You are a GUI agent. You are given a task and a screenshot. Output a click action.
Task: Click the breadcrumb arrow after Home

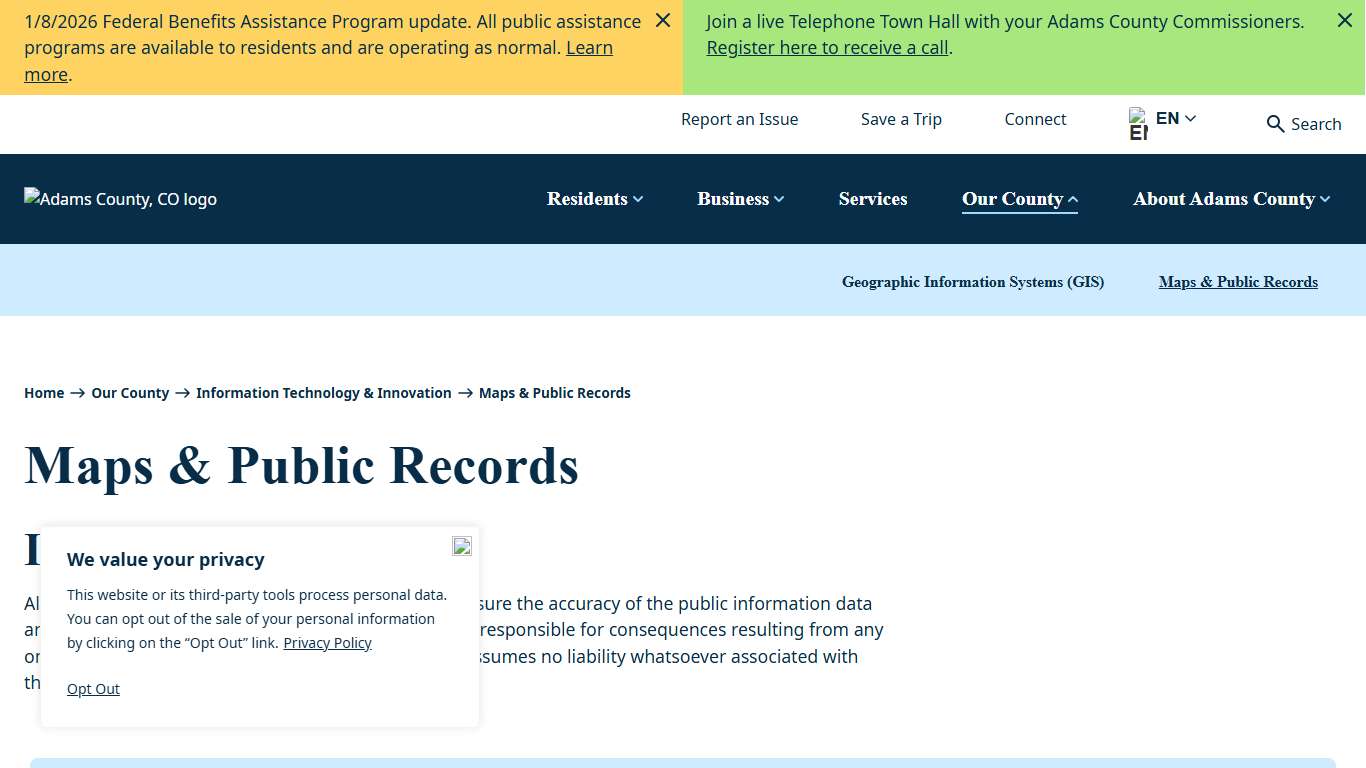pos(74,393)
